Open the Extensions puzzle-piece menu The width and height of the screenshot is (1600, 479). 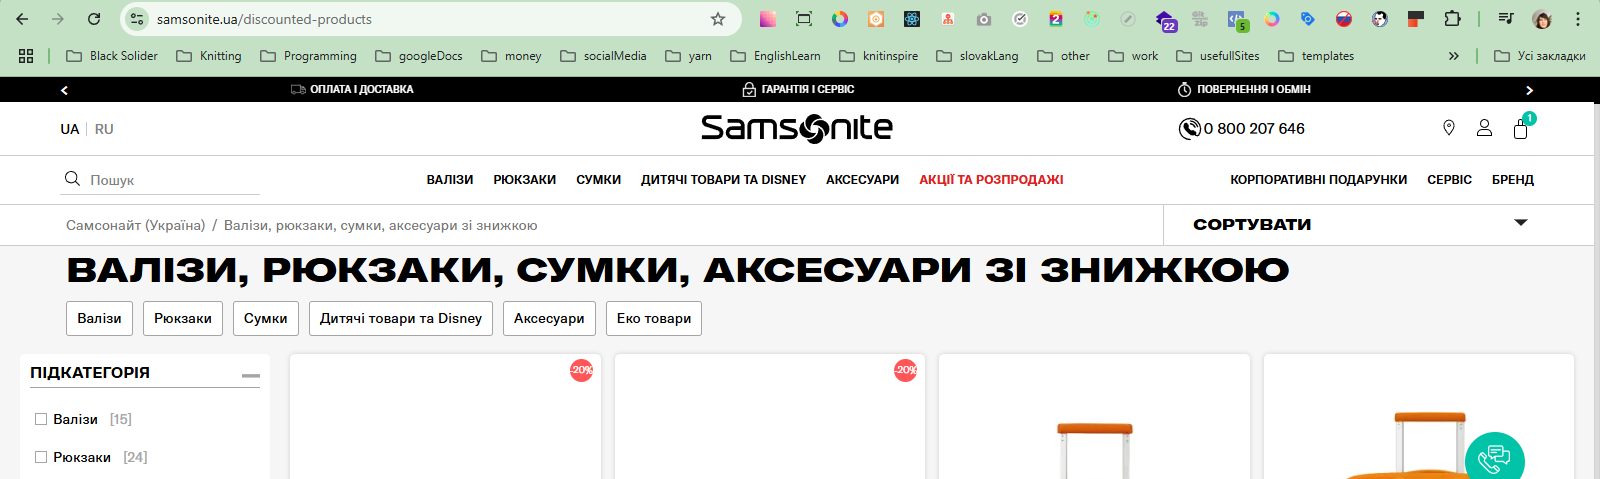click(x=1452, y=19)
